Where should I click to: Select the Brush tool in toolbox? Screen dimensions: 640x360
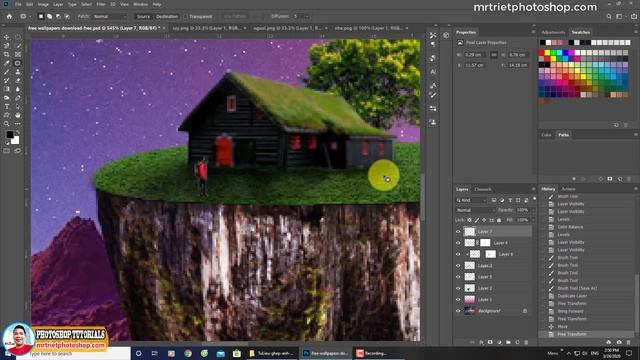click(7, 72)
